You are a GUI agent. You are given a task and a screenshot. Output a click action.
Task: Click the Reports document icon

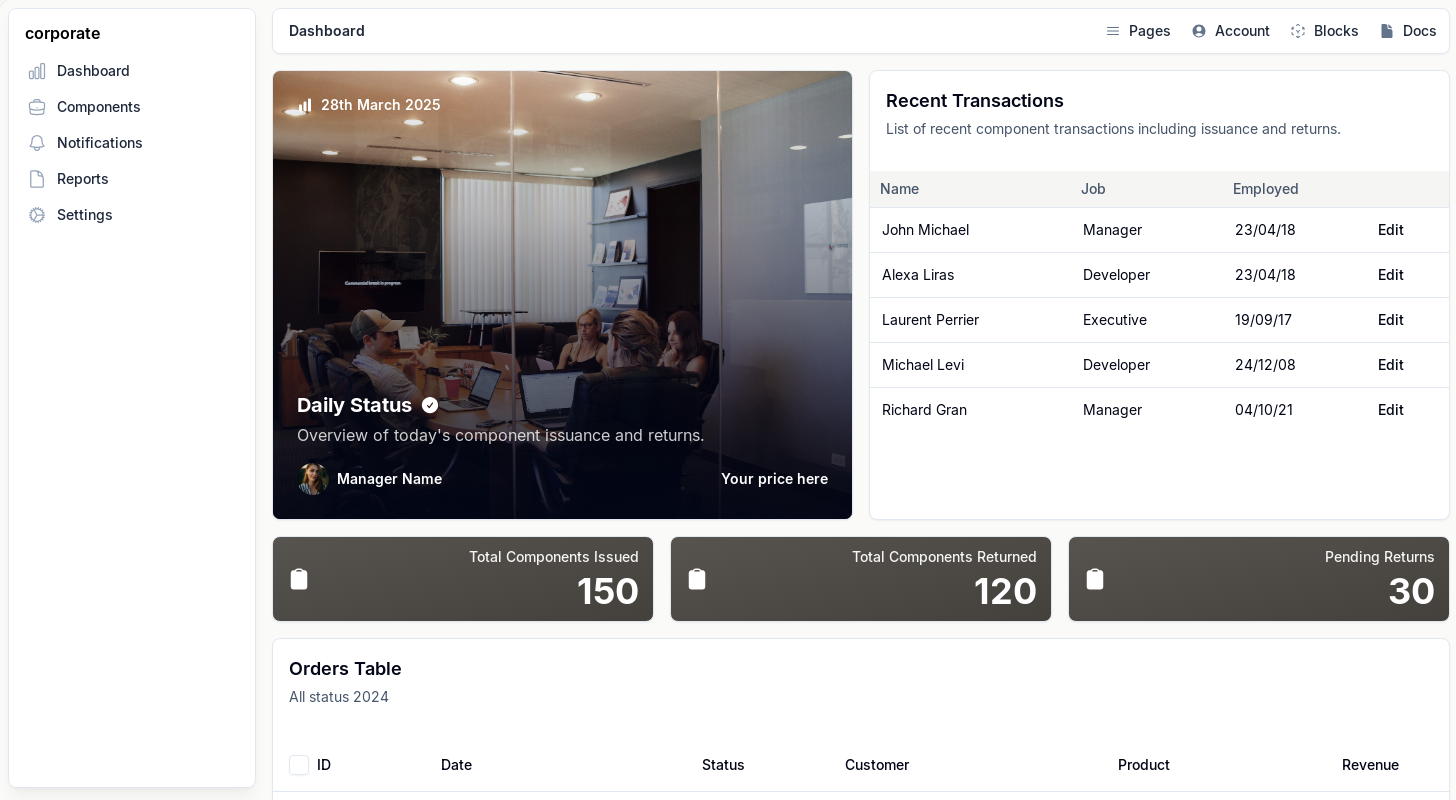point(37,179)
